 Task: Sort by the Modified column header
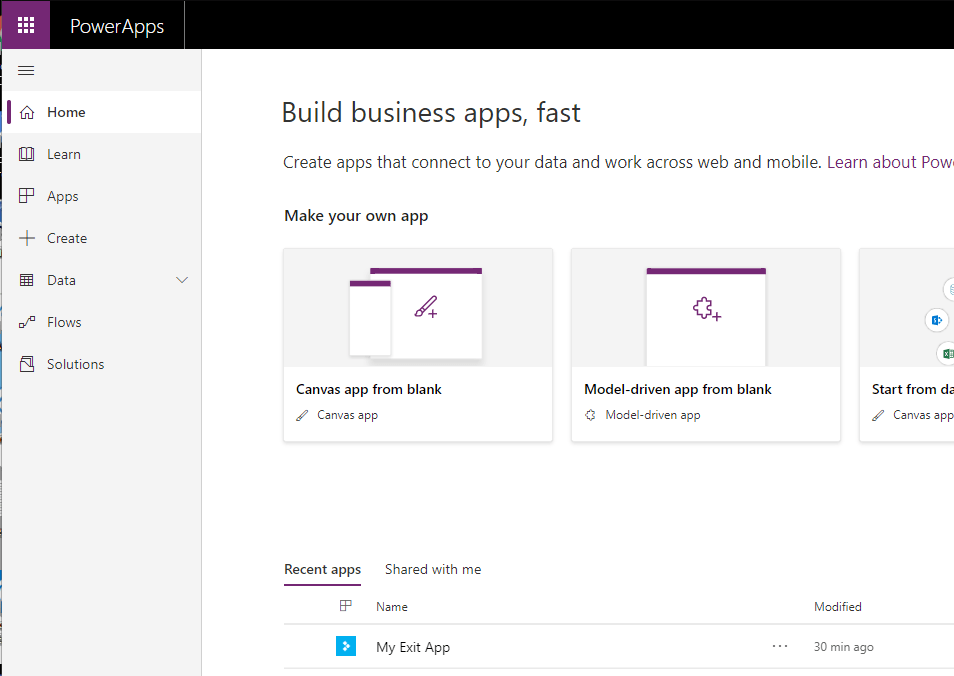tap(838, 607)
